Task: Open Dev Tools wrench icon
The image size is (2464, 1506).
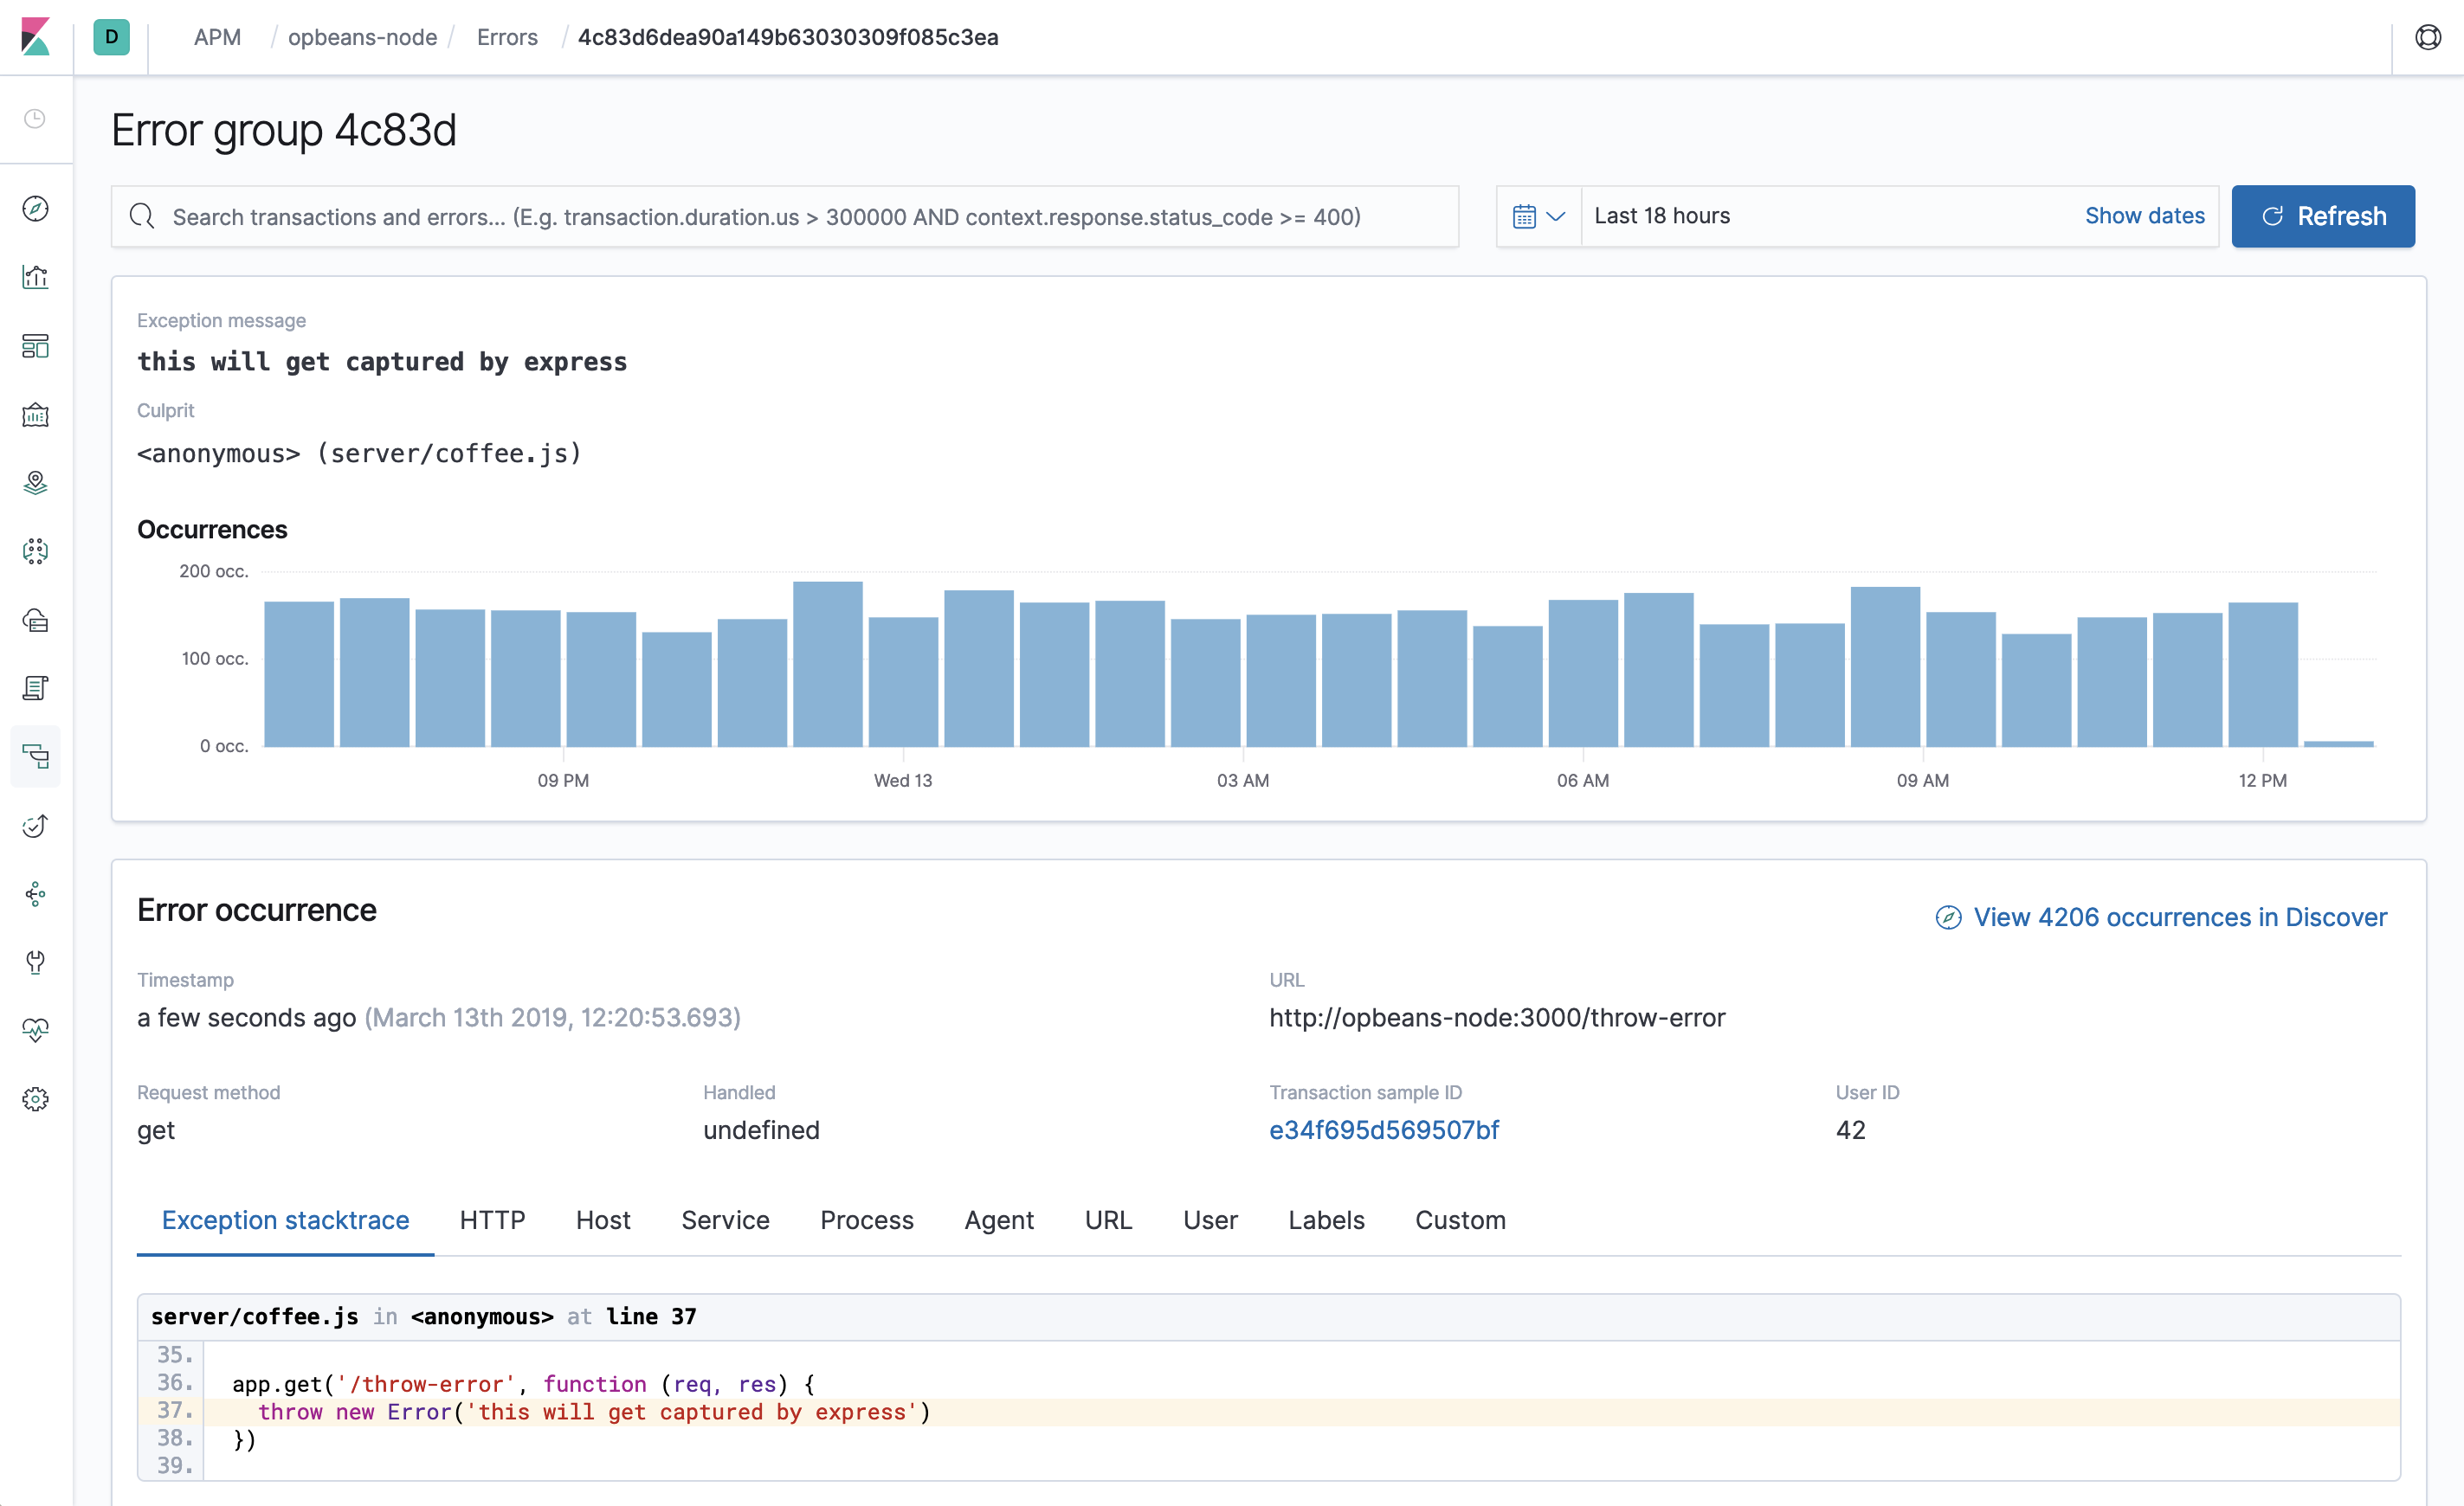Action: [x=35, y=963]
